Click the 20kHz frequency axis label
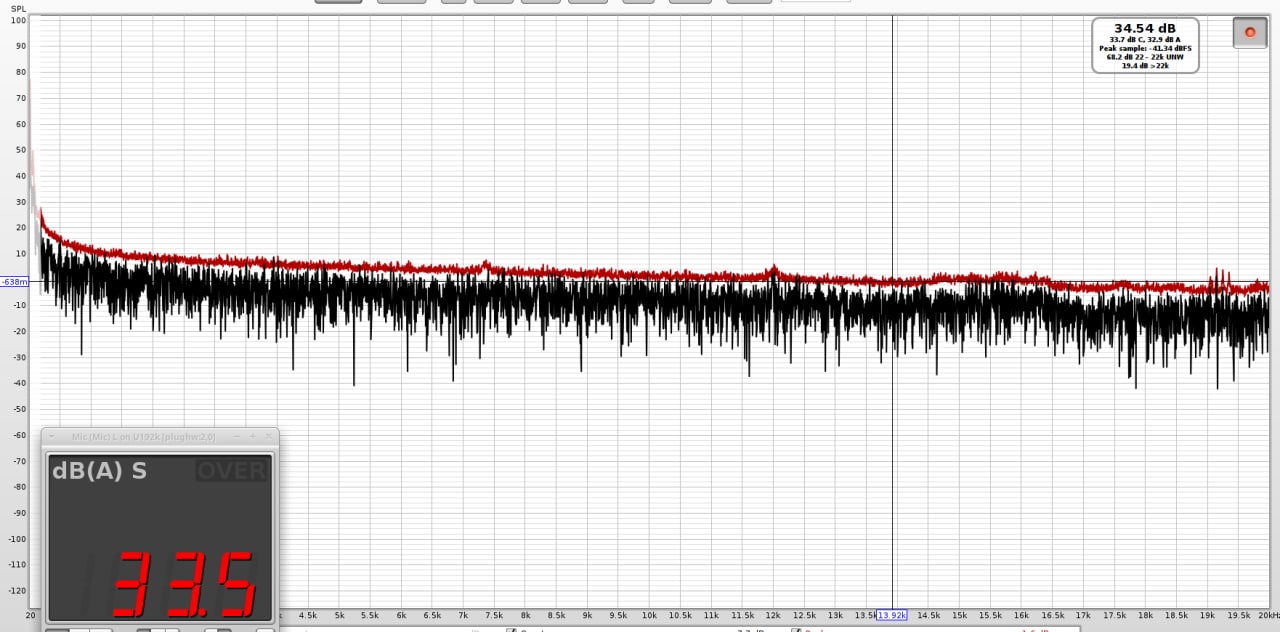This screenshot has height=632, width=1280. click(x=1268, y=616)
